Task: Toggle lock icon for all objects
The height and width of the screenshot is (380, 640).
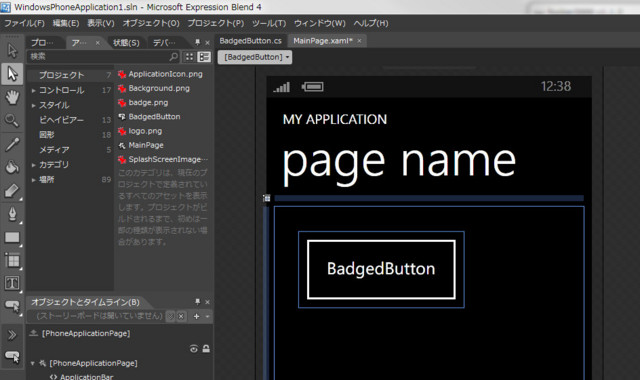Action: (x=206, y=349)
